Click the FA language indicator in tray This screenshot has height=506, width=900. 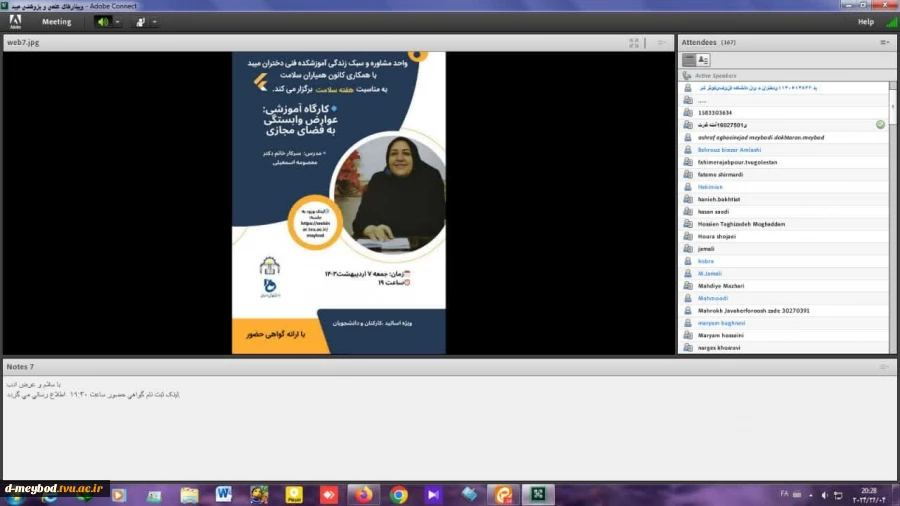tap(784, 494)
